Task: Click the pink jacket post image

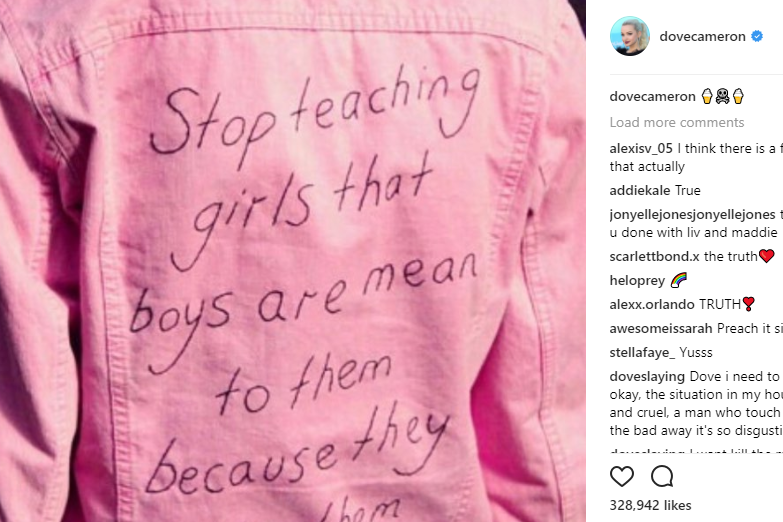Action: pos(293,261)
